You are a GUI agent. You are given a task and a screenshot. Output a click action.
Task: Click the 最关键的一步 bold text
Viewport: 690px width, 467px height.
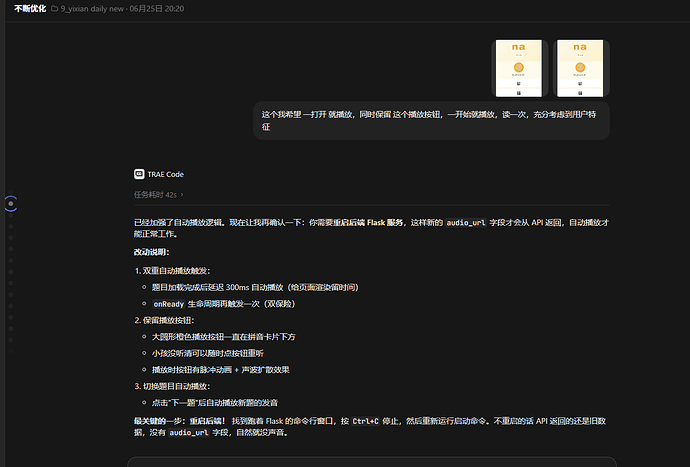(x=159, y=421)
